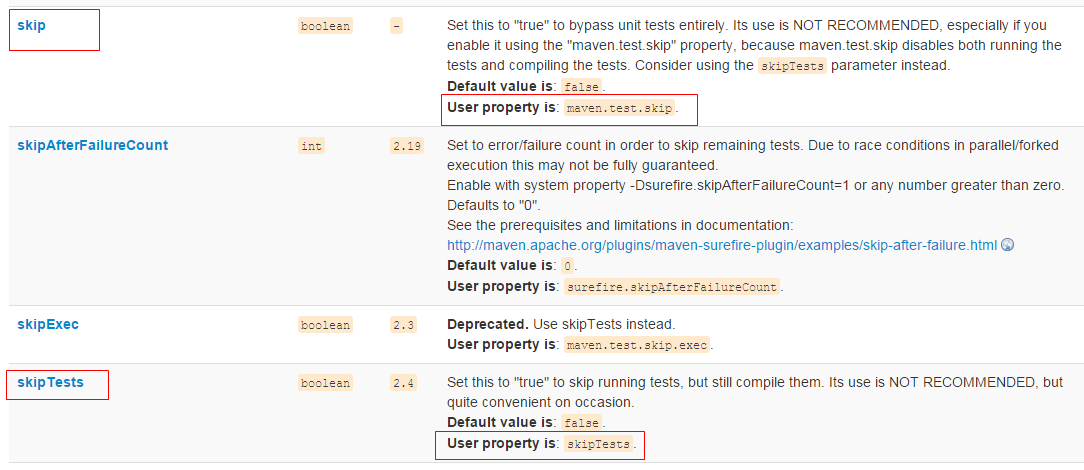
Task: Open the skipTests parameter link
Action: point(50,382)
